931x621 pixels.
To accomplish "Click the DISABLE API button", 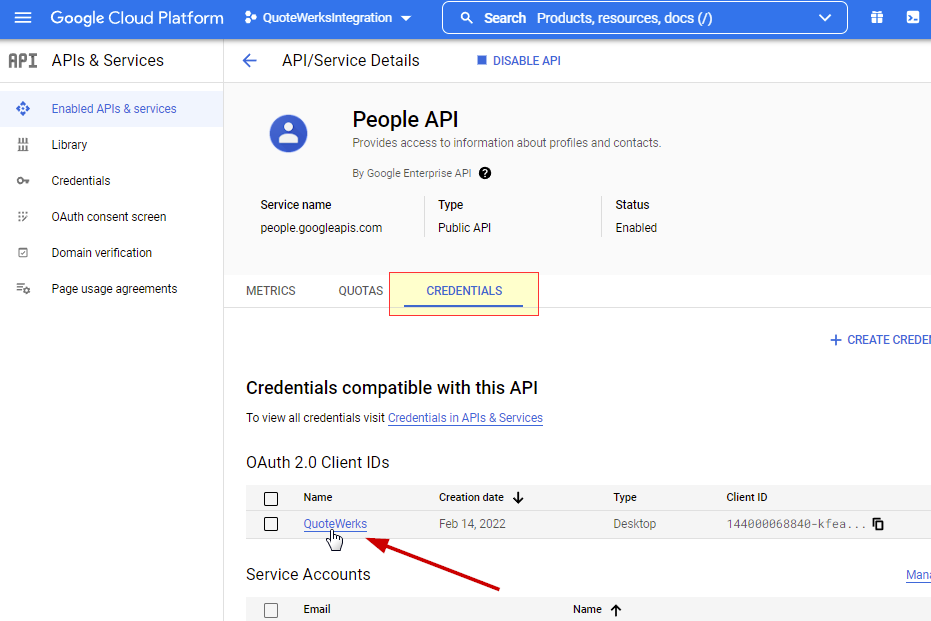I will pyautogui.click(x=519, y=61).
